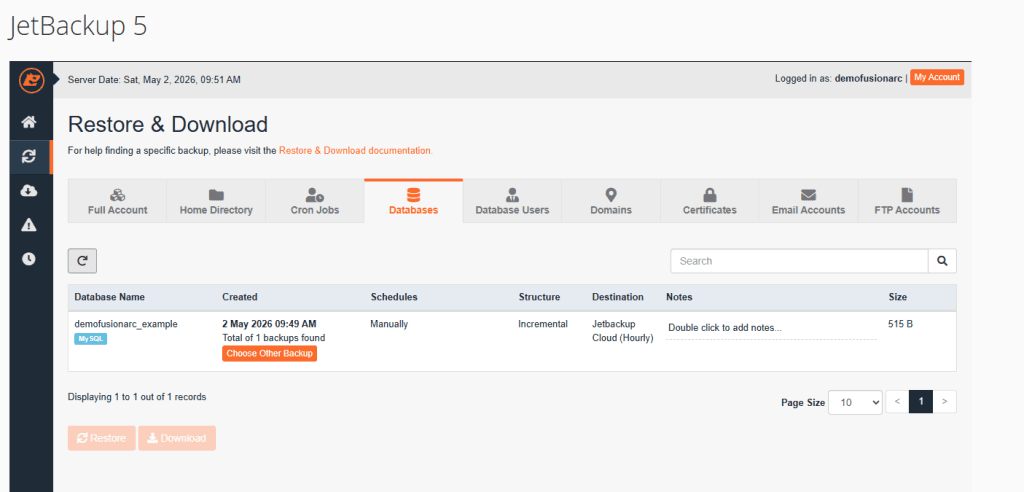
Task: Switch to the Full Account tab
Action: point(118,201)
